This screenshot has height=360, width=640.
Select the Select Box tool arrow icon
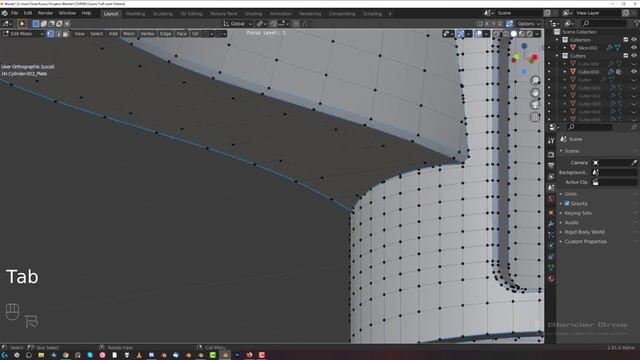(22, 24)
